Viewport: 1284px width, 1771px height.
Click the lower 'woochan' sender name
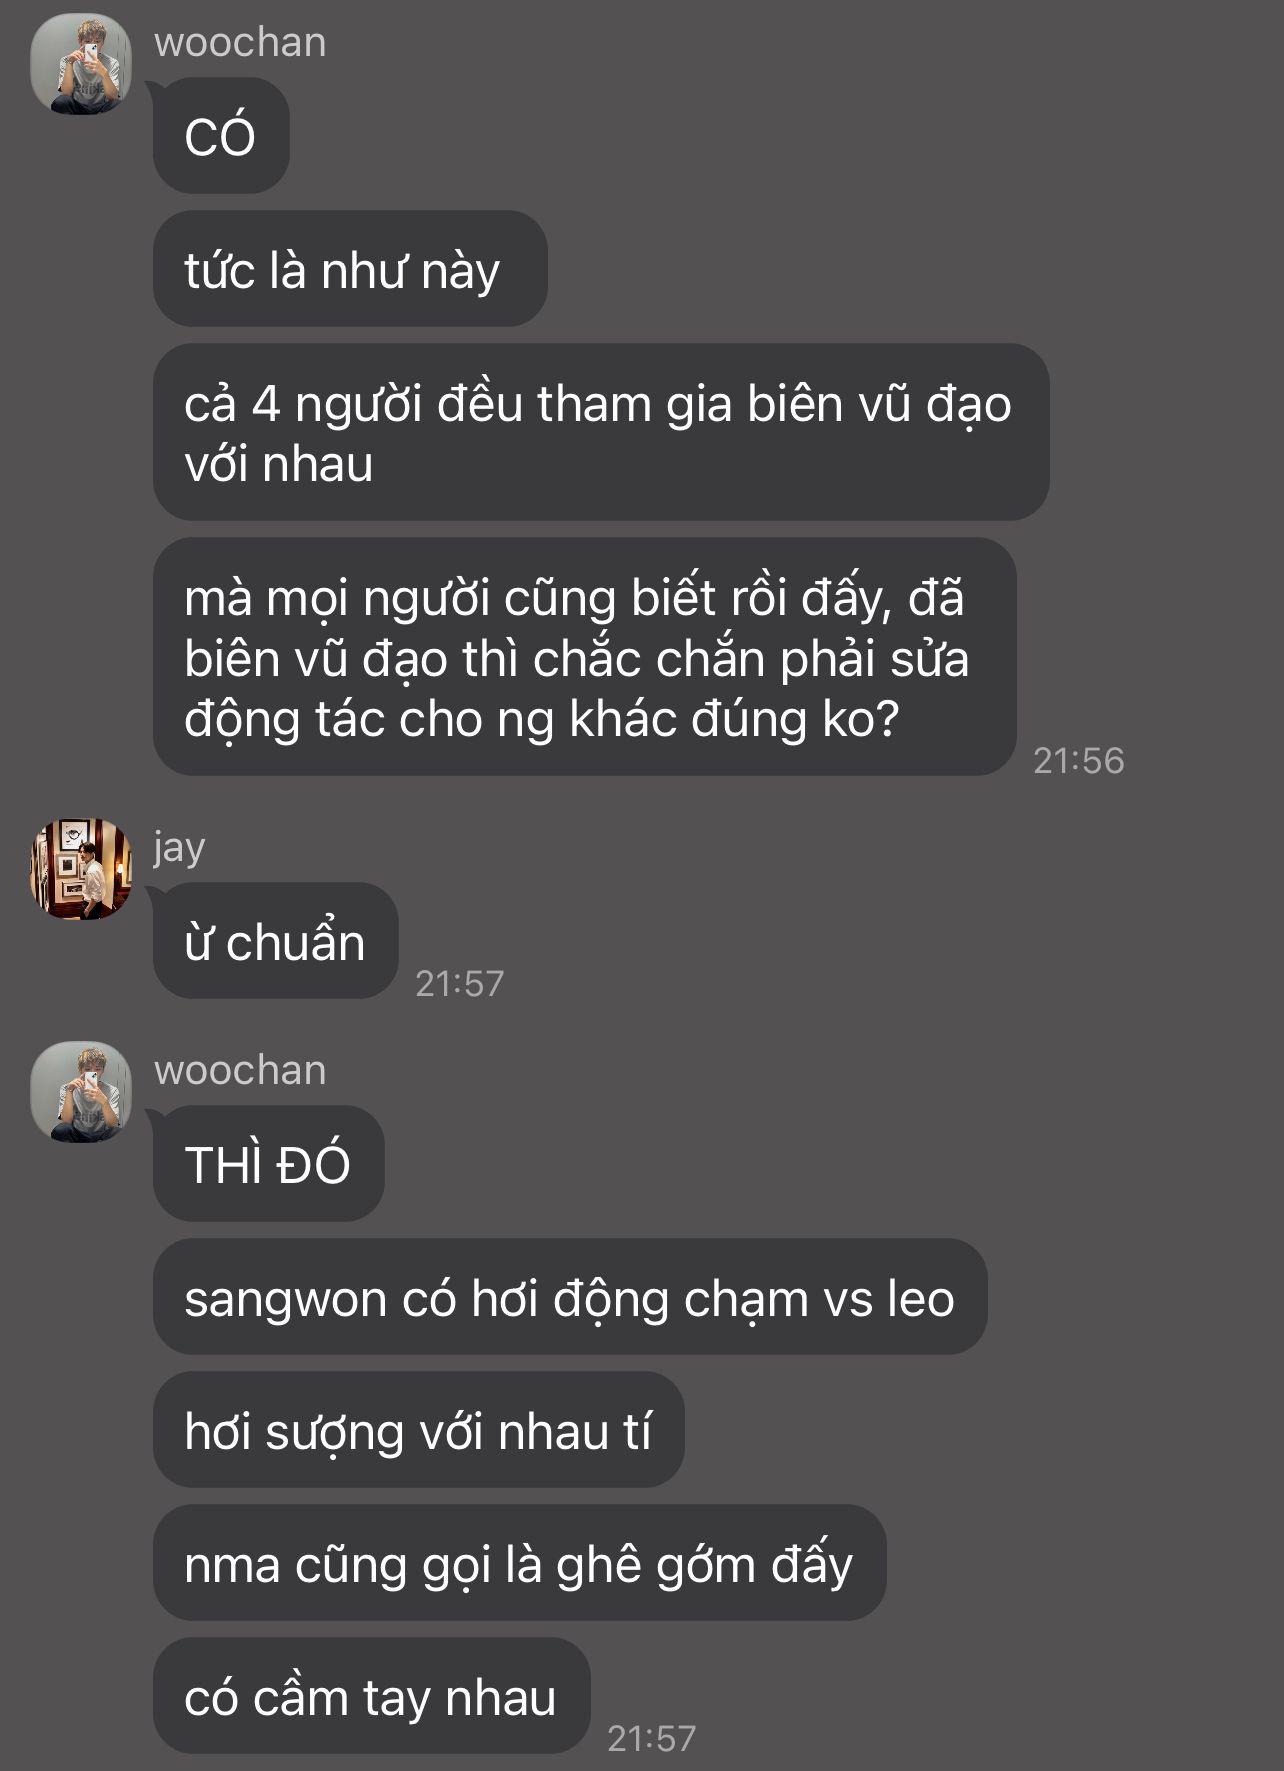click(240, 1071)
